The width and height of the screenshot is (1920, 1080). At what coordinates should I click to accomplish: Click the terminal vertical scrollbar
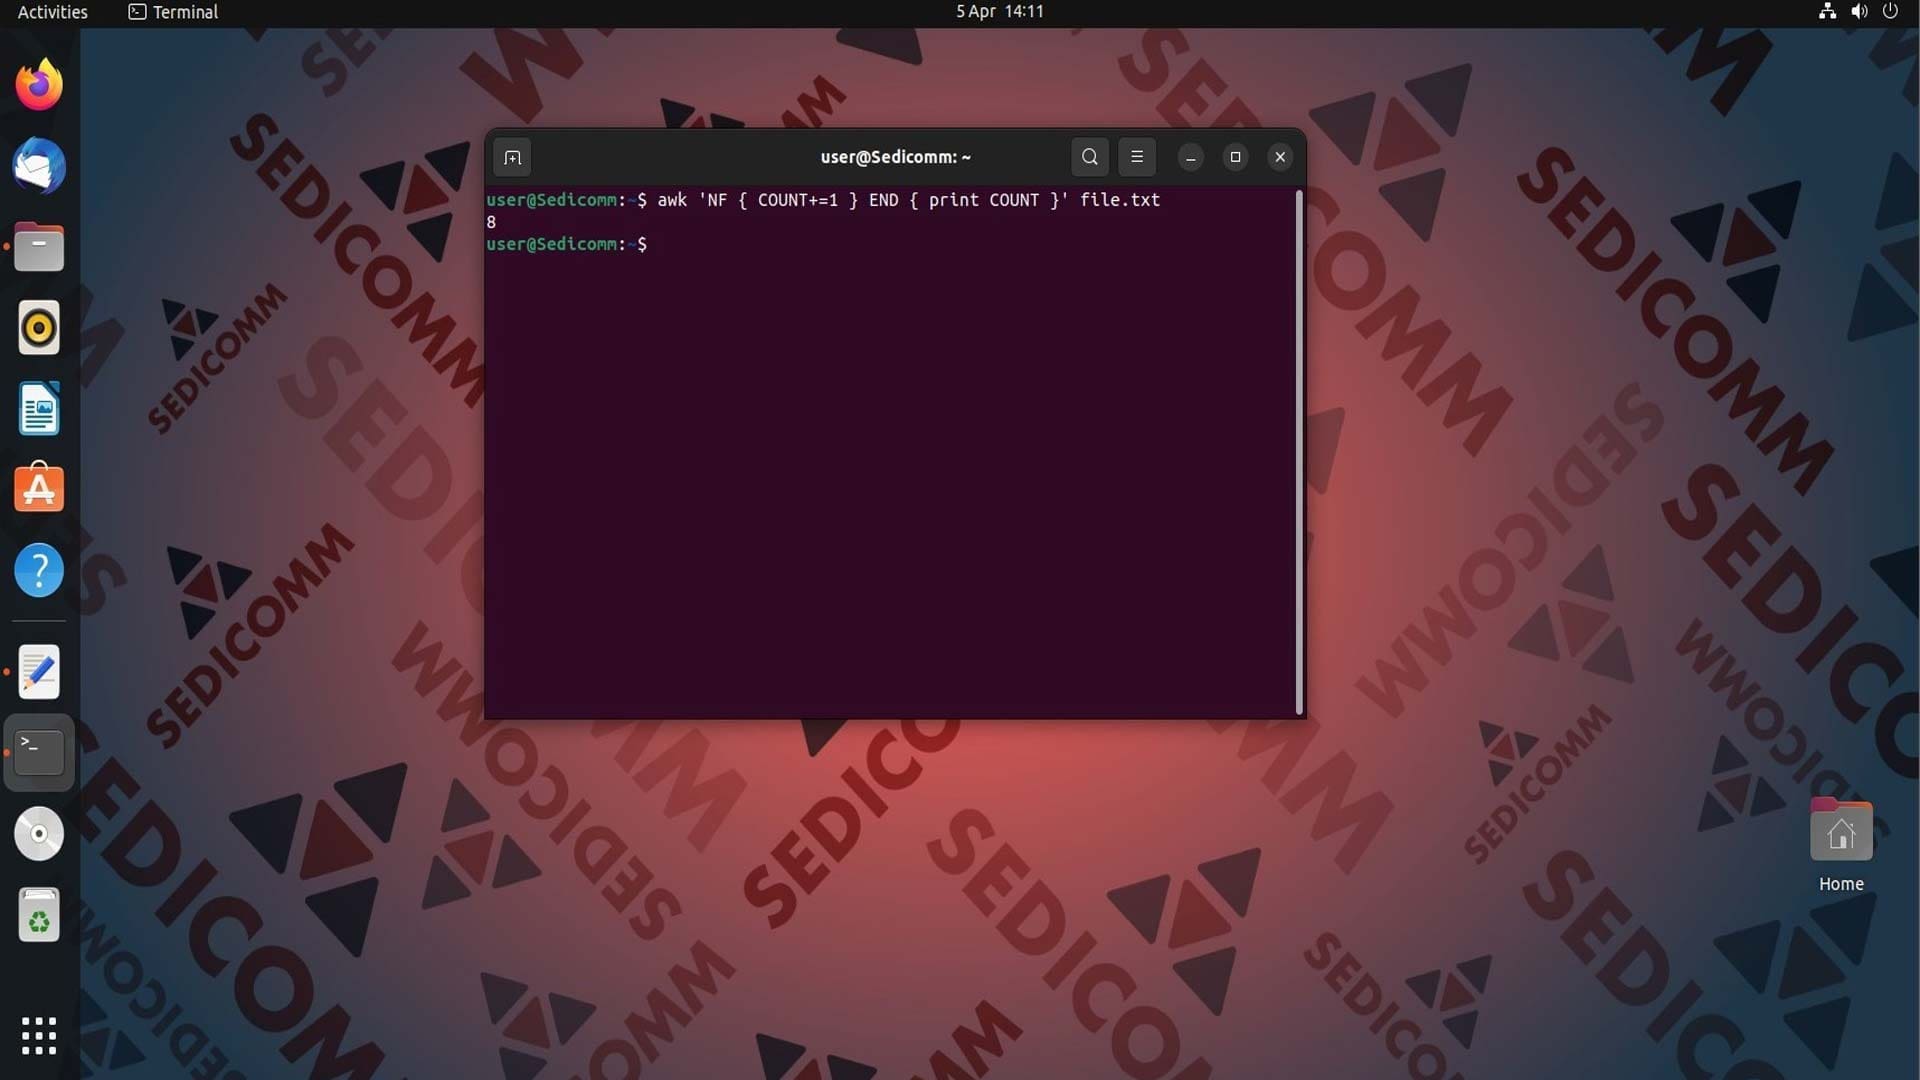click(1299, 452)
